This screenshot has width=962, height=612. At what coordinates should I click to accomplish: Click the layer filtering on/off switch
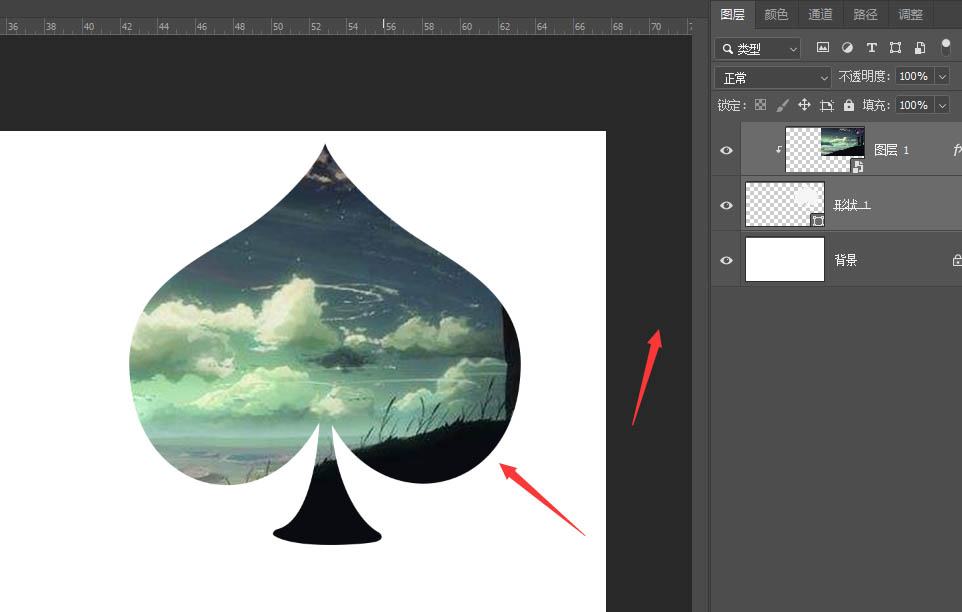pos(945,47)
